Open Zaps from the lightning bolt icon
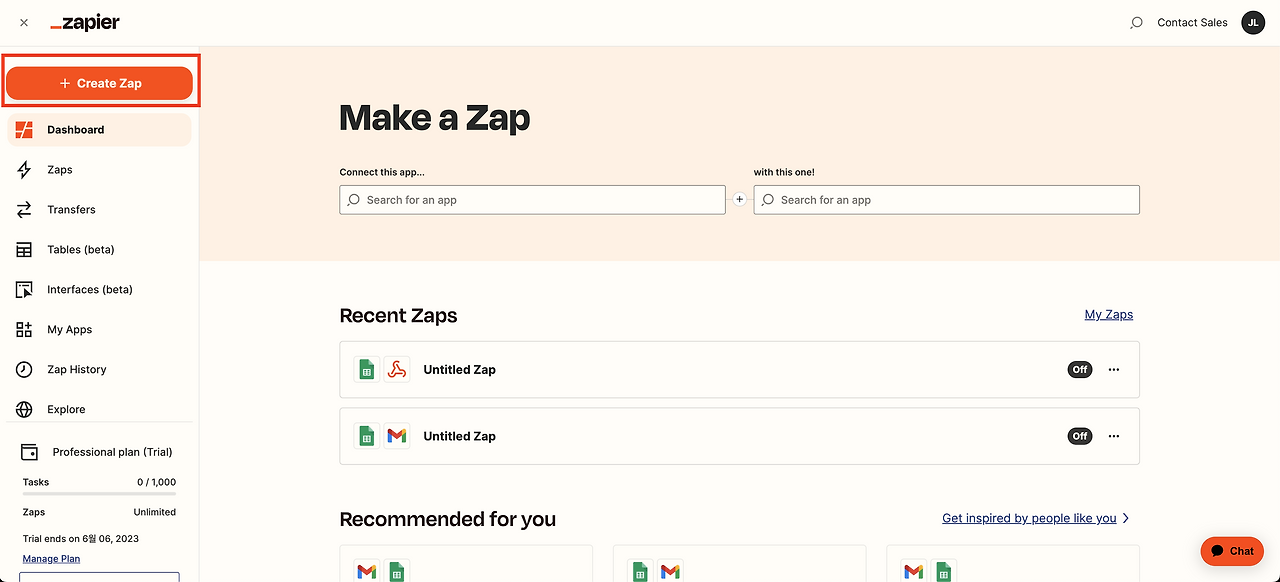This screenshot has height=582, width=1280. pyautogui.click(x=25, y=170)
